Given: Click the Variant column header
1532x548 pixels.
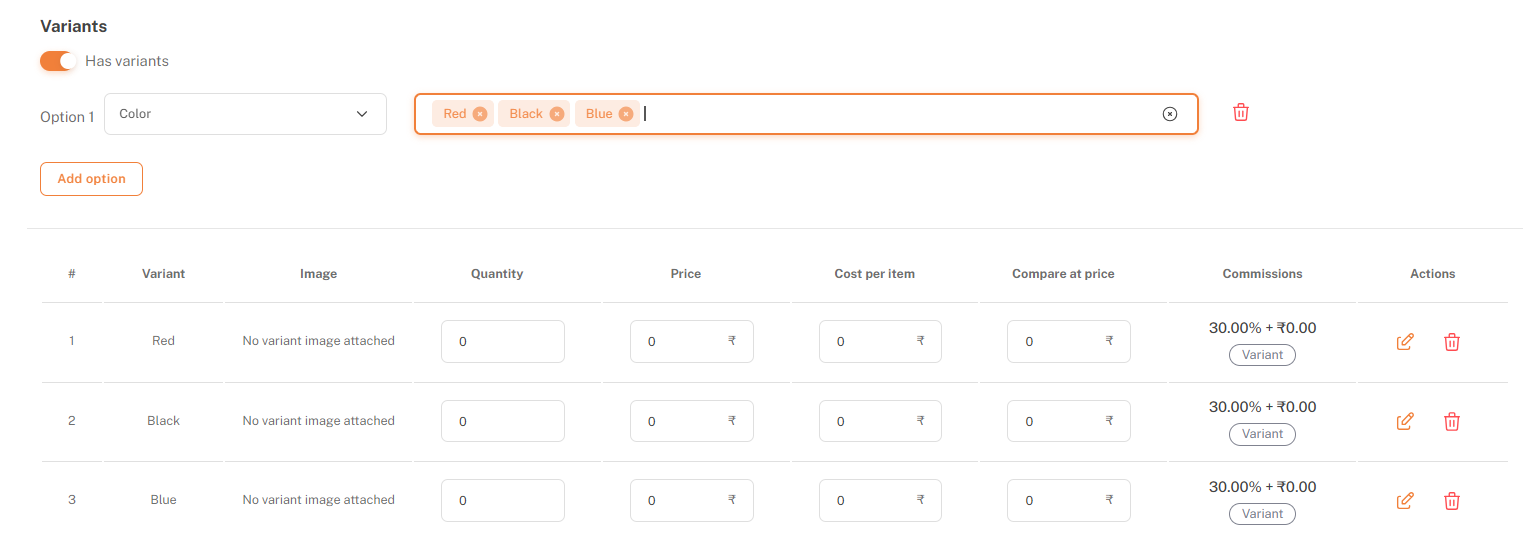Looking at the screenshot, I should click(x=163, y=274).
